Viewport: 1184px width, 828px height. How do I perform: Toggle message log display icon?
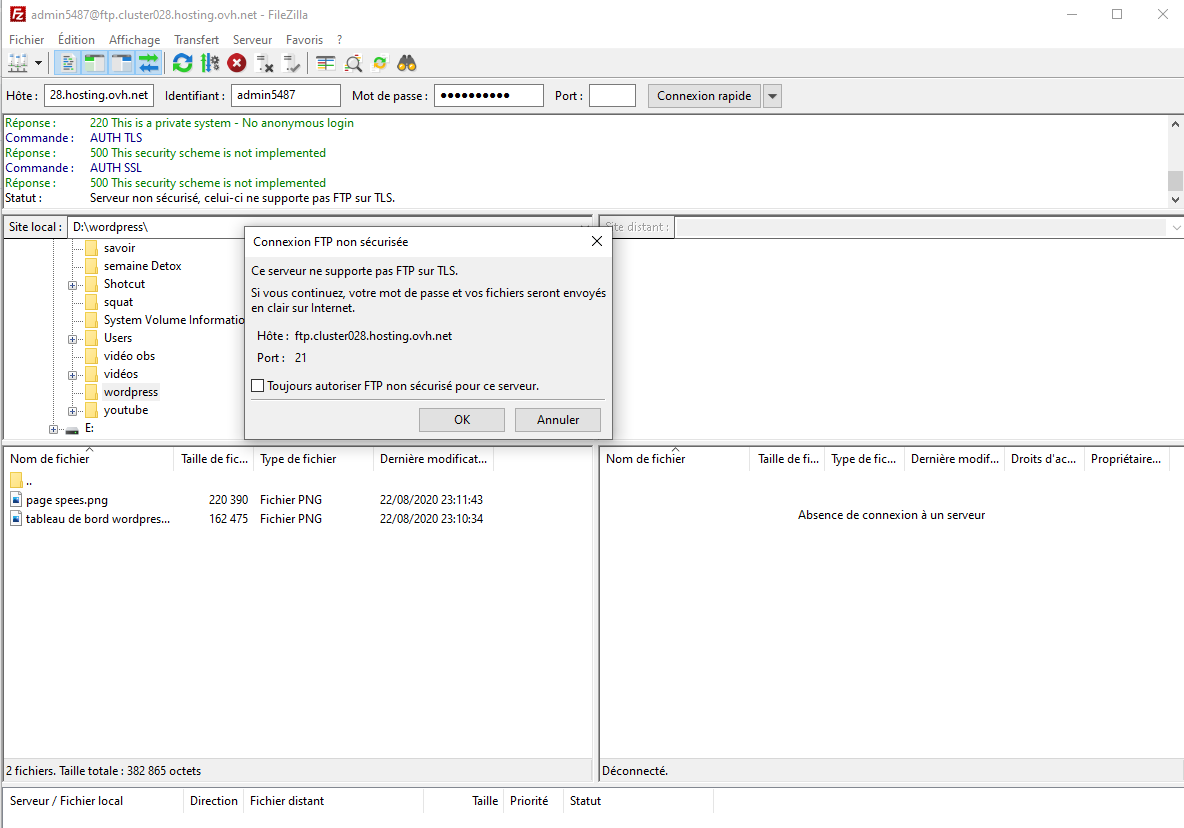click(69, 63)
